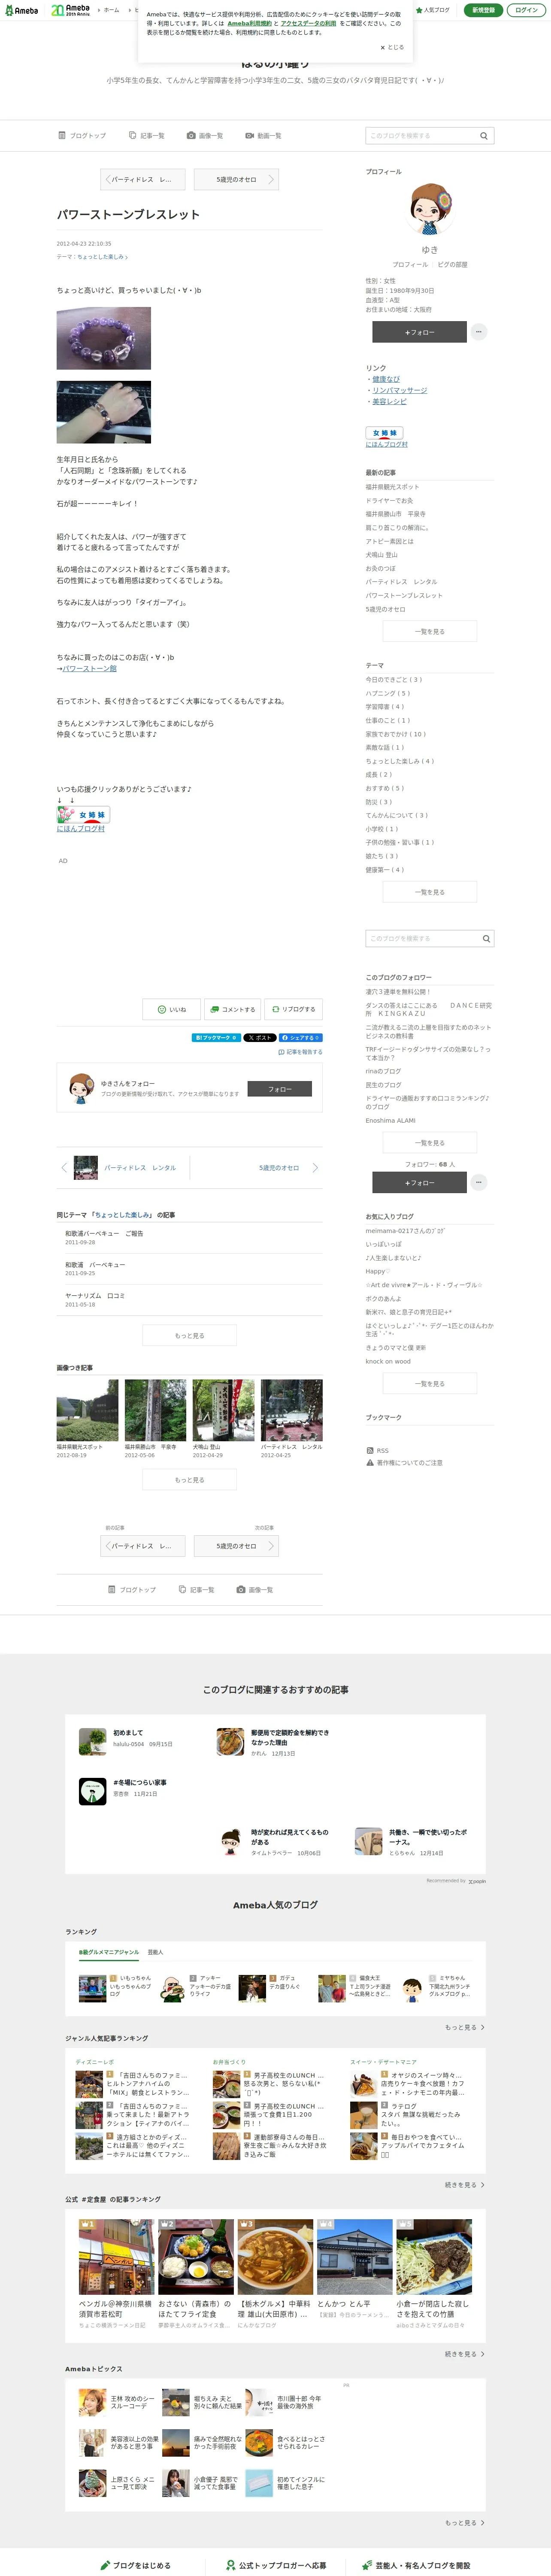Open the more options (…) beside the profile follow button
This screenshot has height=2576, width=551.
tap(479, 332)
